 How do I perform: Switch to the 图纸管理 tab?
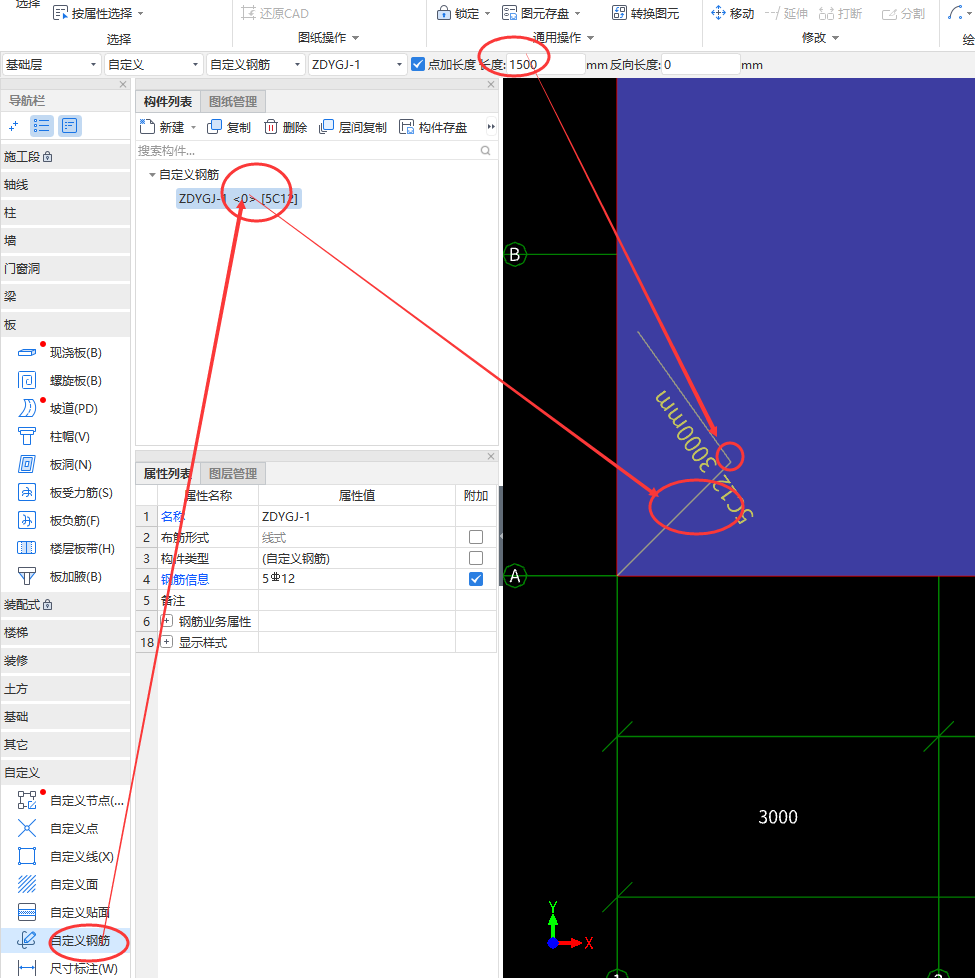tap(233, 101)
